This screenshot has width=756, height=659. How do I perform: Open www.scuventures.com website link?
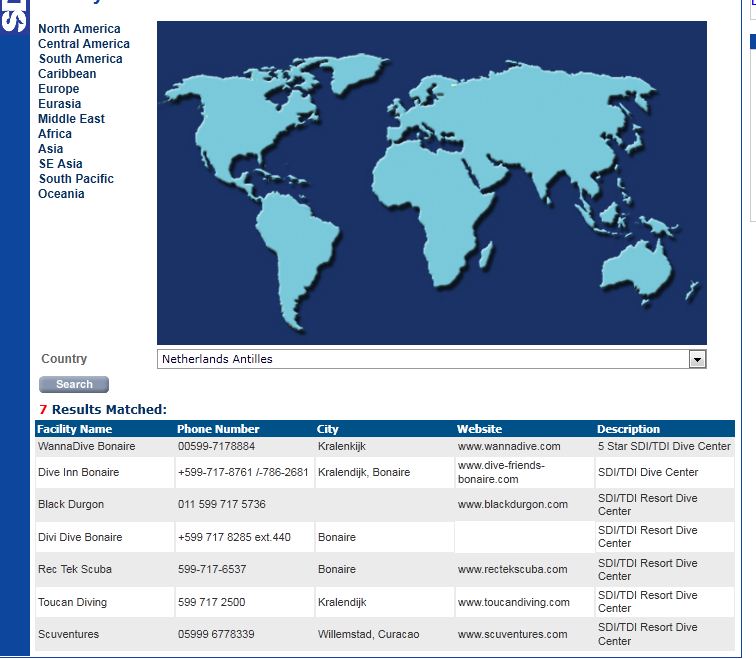513,634
